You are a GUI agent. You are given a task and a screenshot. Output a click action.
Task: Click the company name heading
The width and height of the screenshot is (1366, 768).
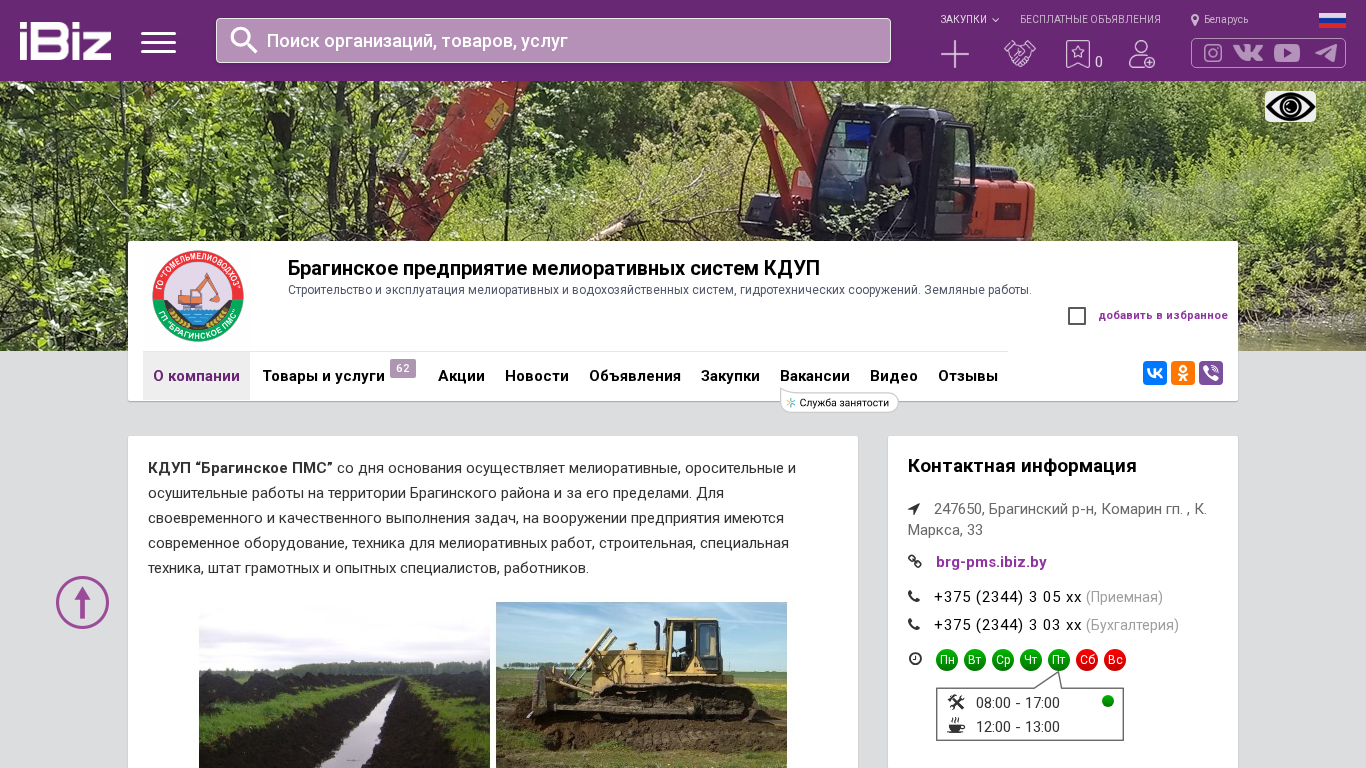click(x=554, y=268)
